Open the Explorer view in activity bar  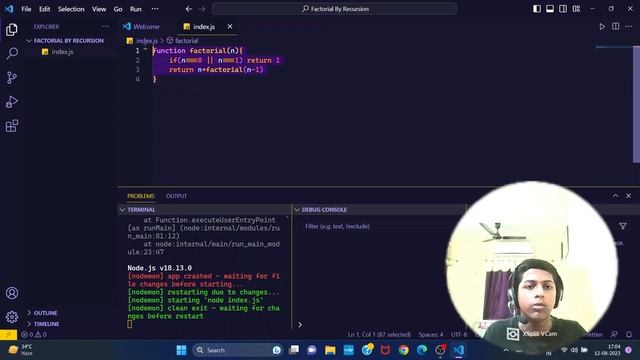pyautogui.click(x=12, y=29)
